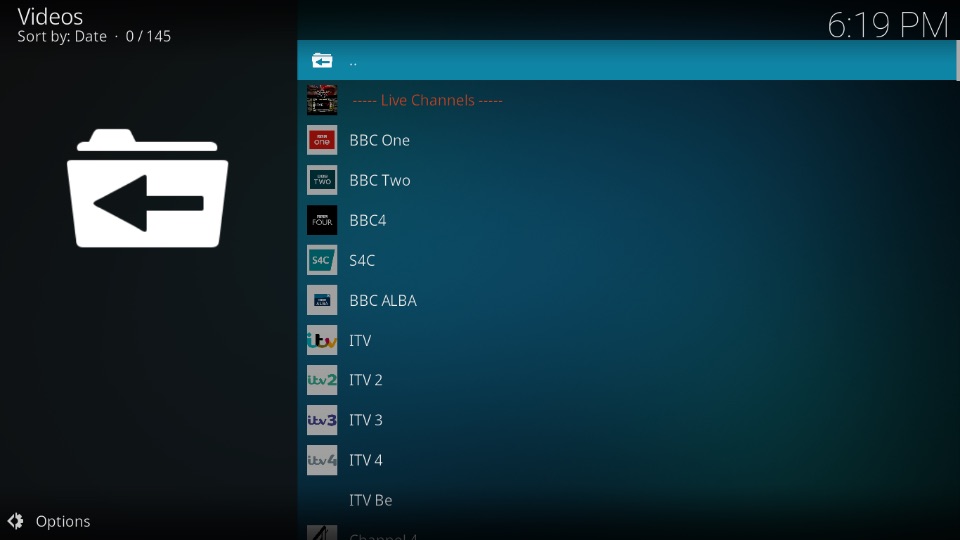The width and height of the screenshot is (960, 540).
Task: Select the '----- Live Channels -----' heading
Action: (x=427, y=100)
